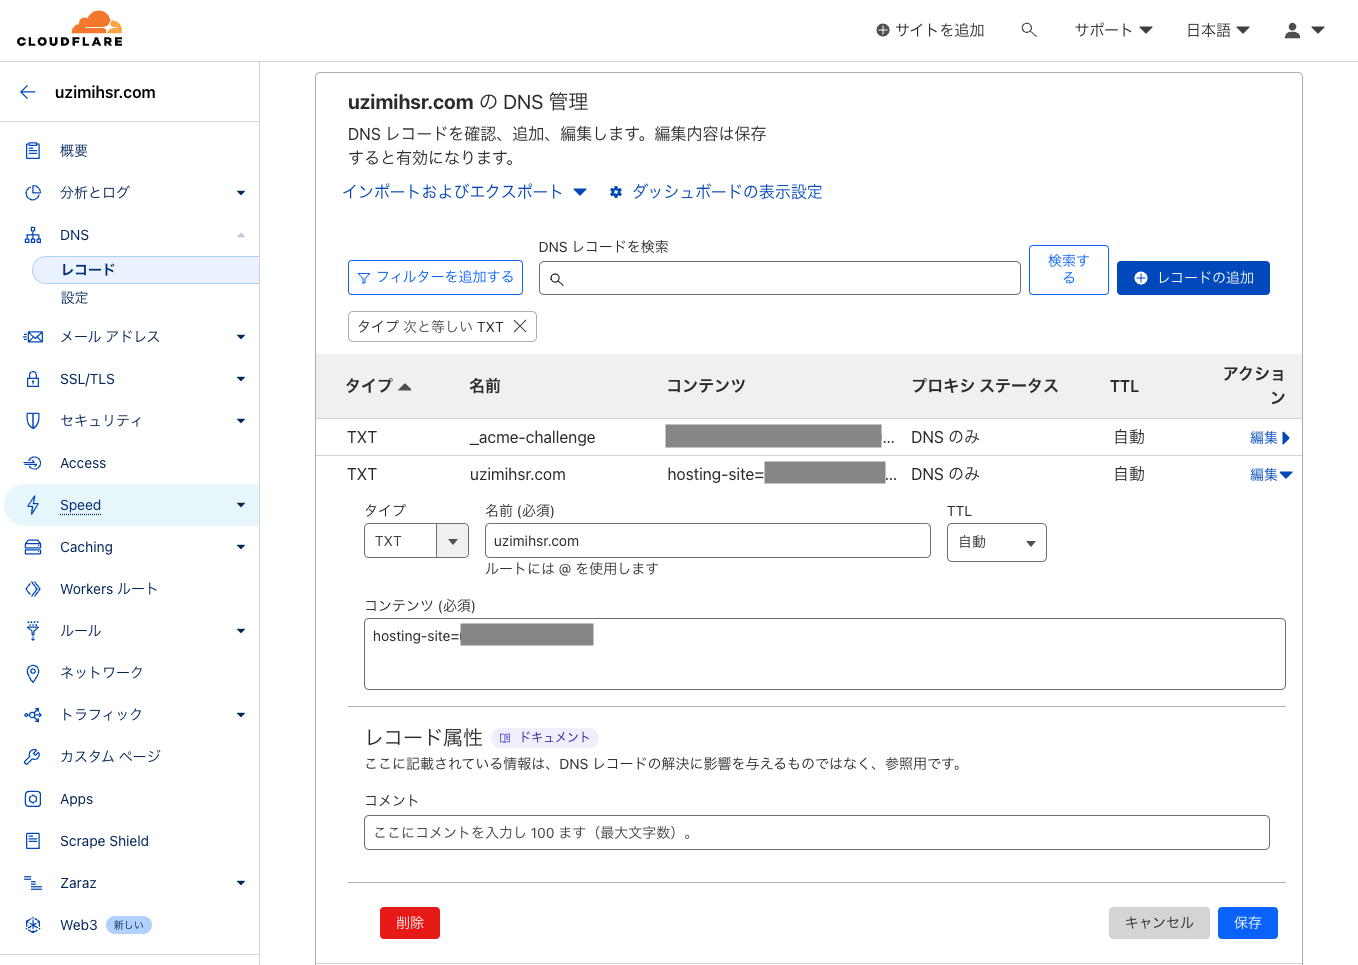Remove the タイプ TXT filter with X
Image resolution: width=1358 pixels, height=965 pixels.
520,326
